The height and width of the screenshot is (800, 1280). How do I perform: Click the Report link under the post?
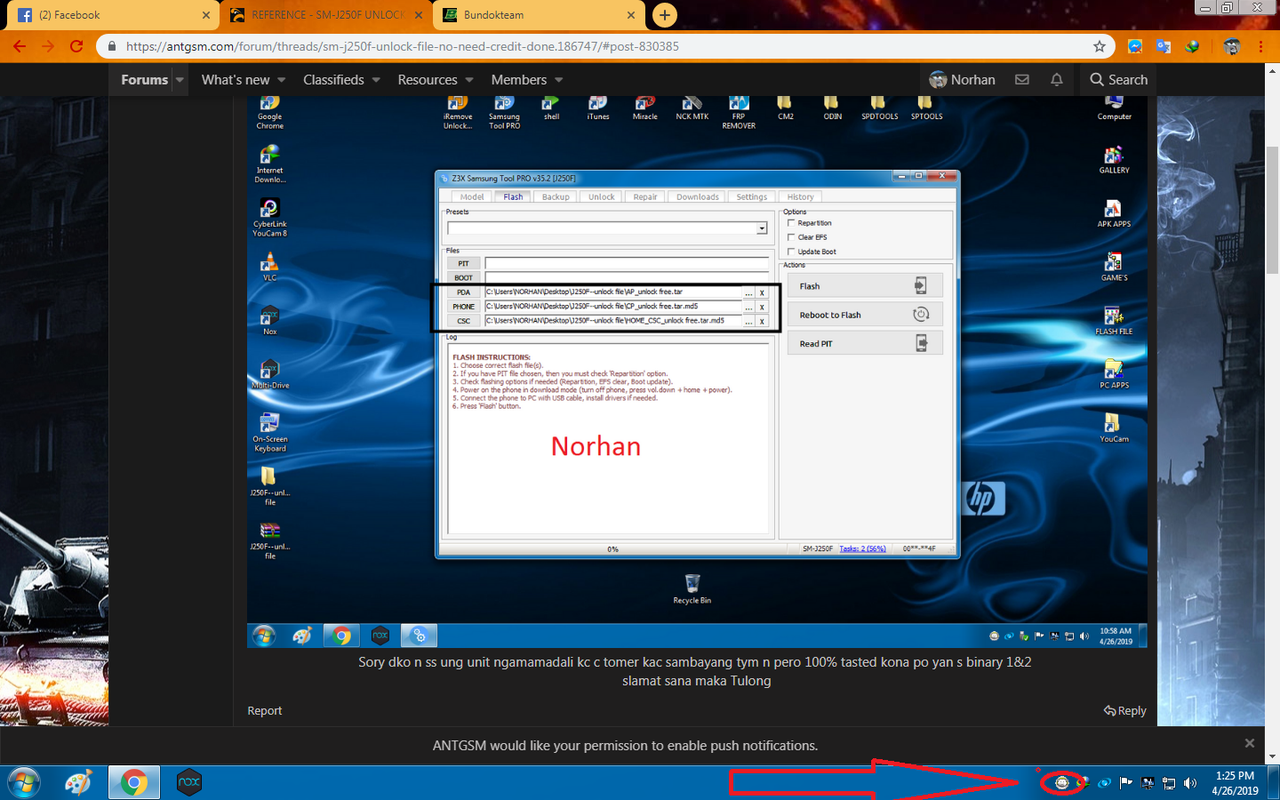pyautogui.click(x=265, y=710)
